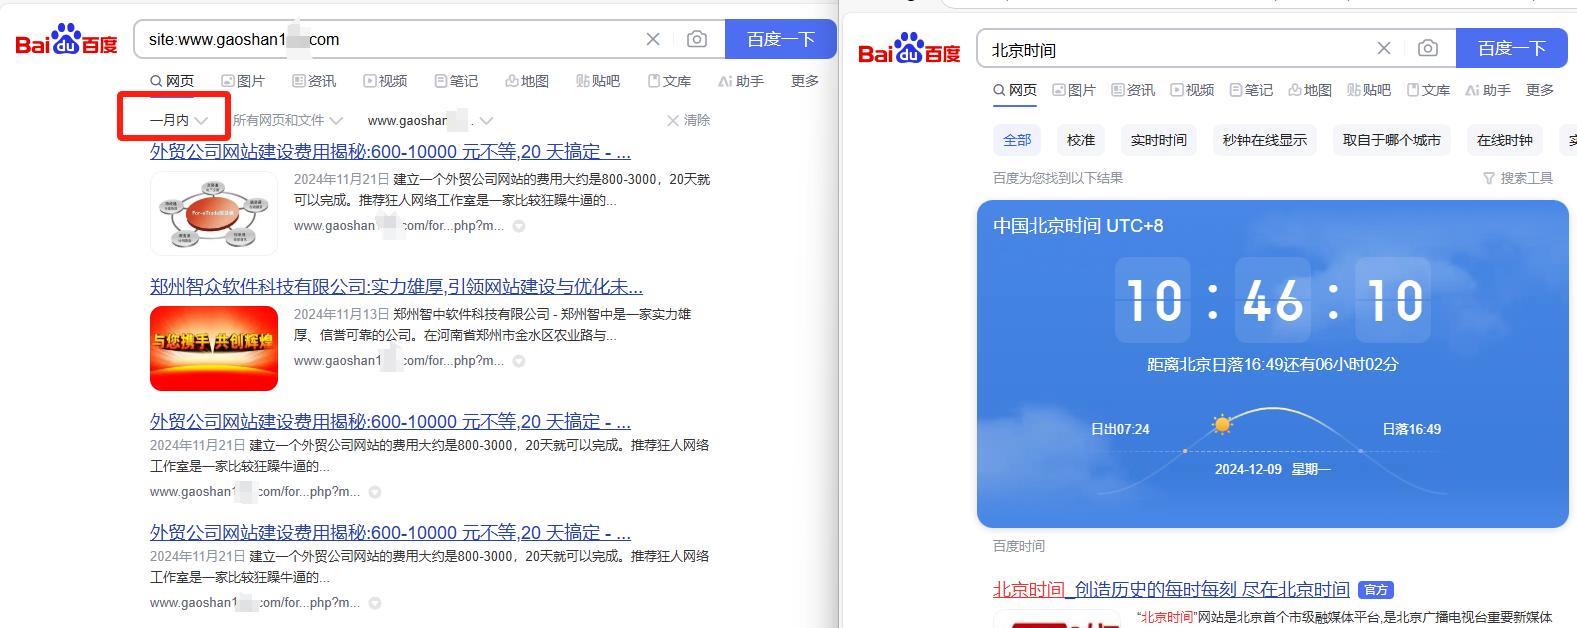Select the 全部 filter chip
Viewport: 1577px width, 628px height.
click(1017, 140)
